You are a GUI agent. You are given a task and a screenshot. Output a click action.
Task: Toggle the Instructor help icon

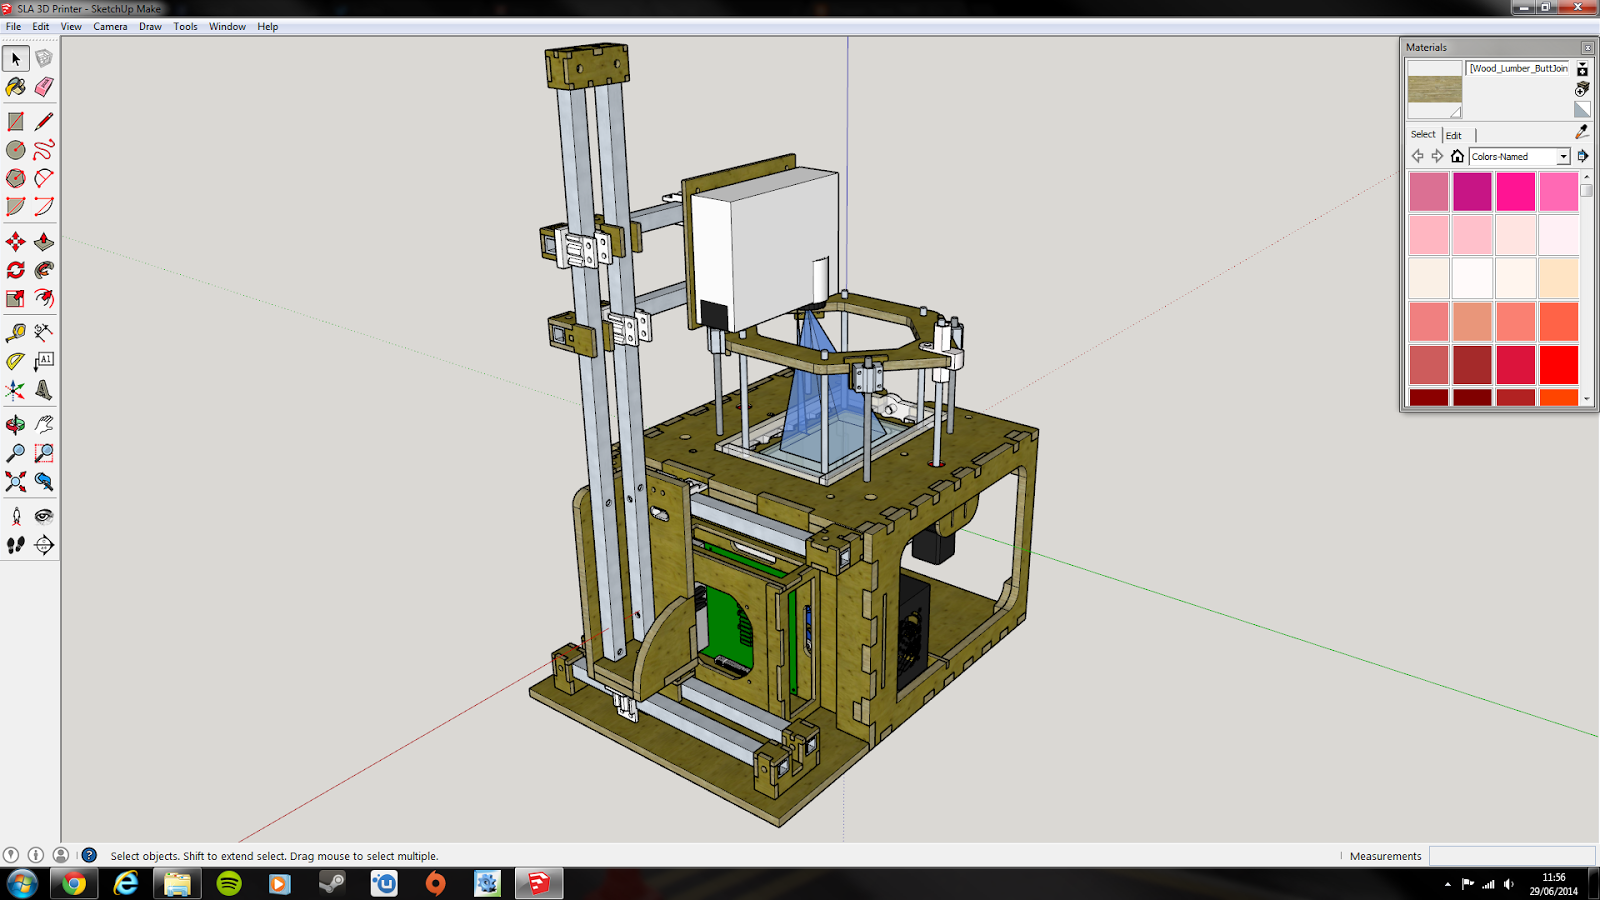89,855
